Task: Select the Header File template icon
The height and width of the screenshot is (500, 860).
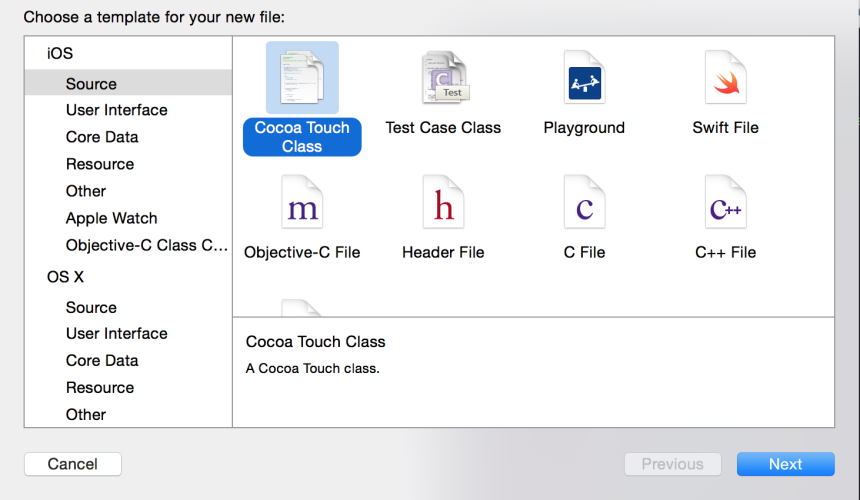Action: point(444,202)
